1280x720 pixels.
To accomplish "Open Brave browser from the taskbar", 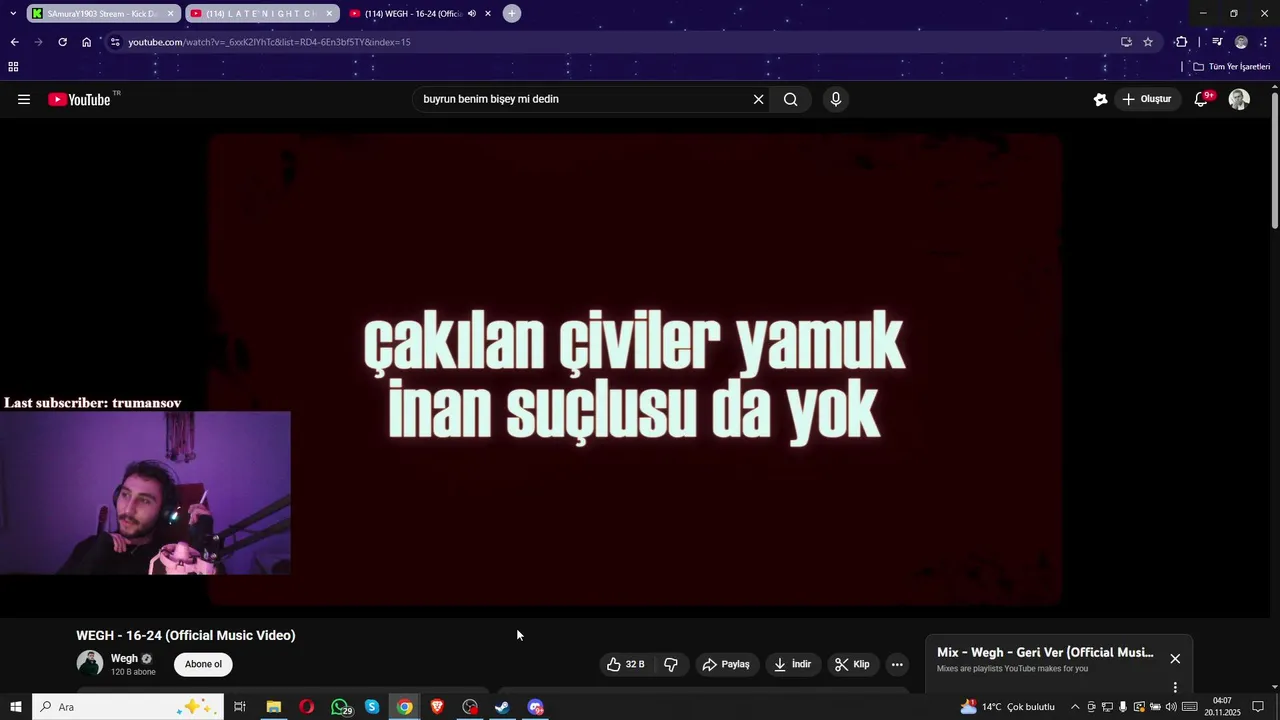I will point(437,707).
